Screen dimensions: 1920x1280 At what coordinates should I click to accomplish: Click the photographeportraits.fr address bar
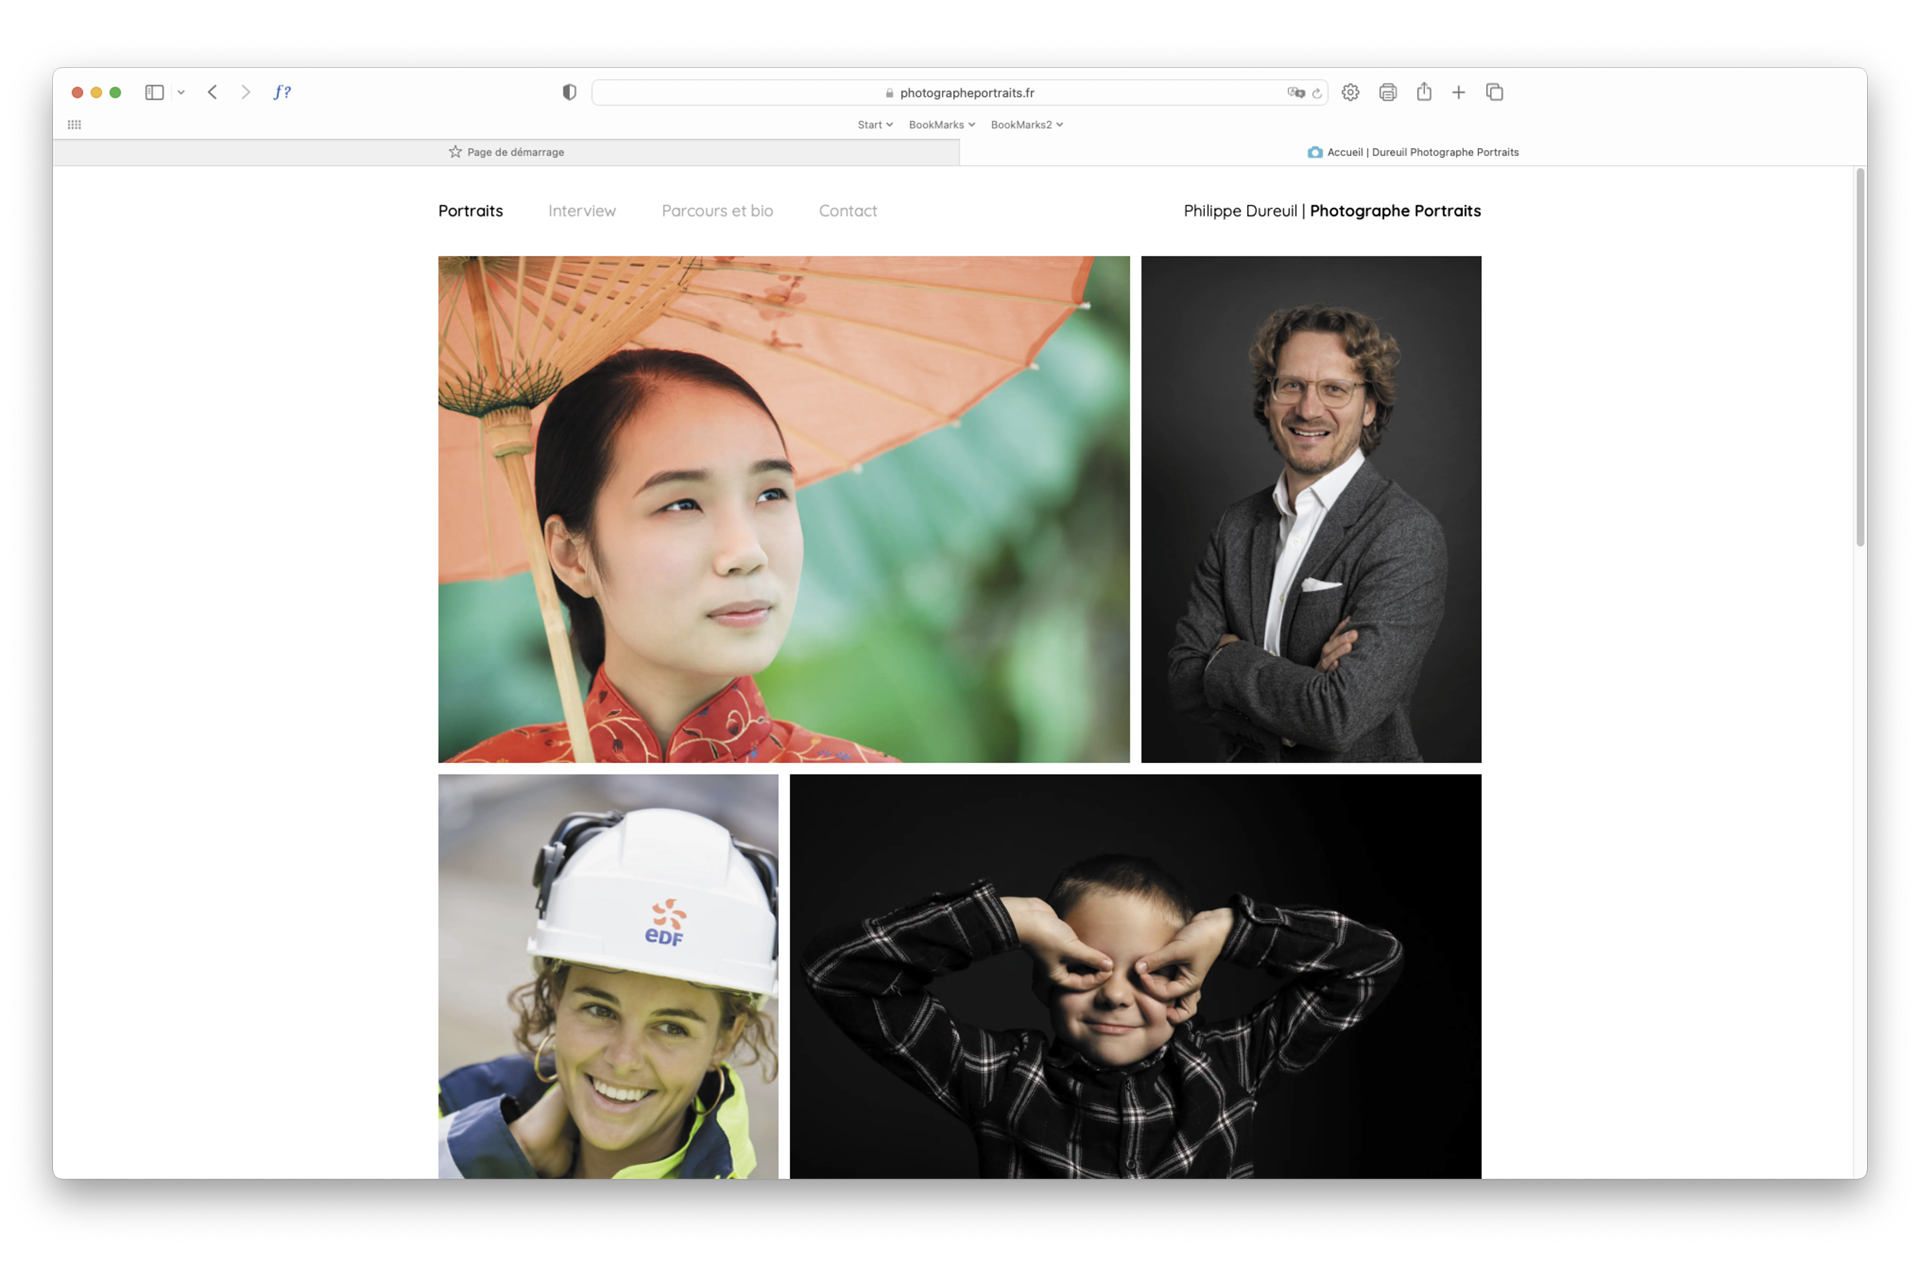click(959, 93)
